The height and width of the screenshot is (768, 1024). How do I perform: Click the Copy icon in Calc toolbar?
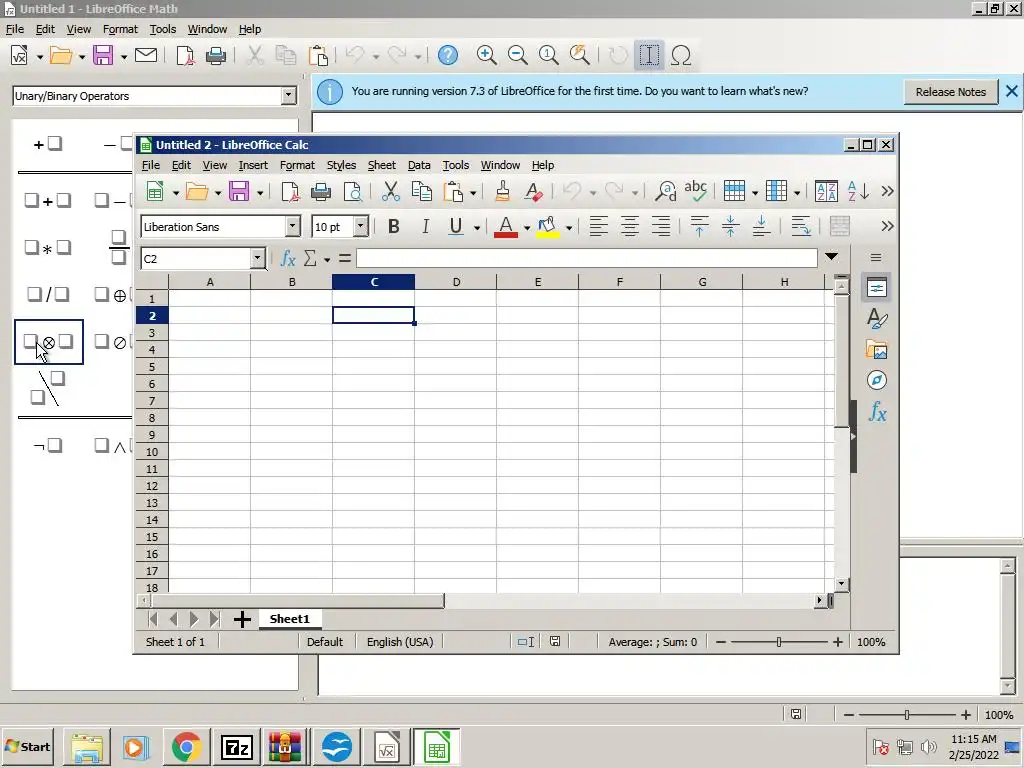pos(422,191)
